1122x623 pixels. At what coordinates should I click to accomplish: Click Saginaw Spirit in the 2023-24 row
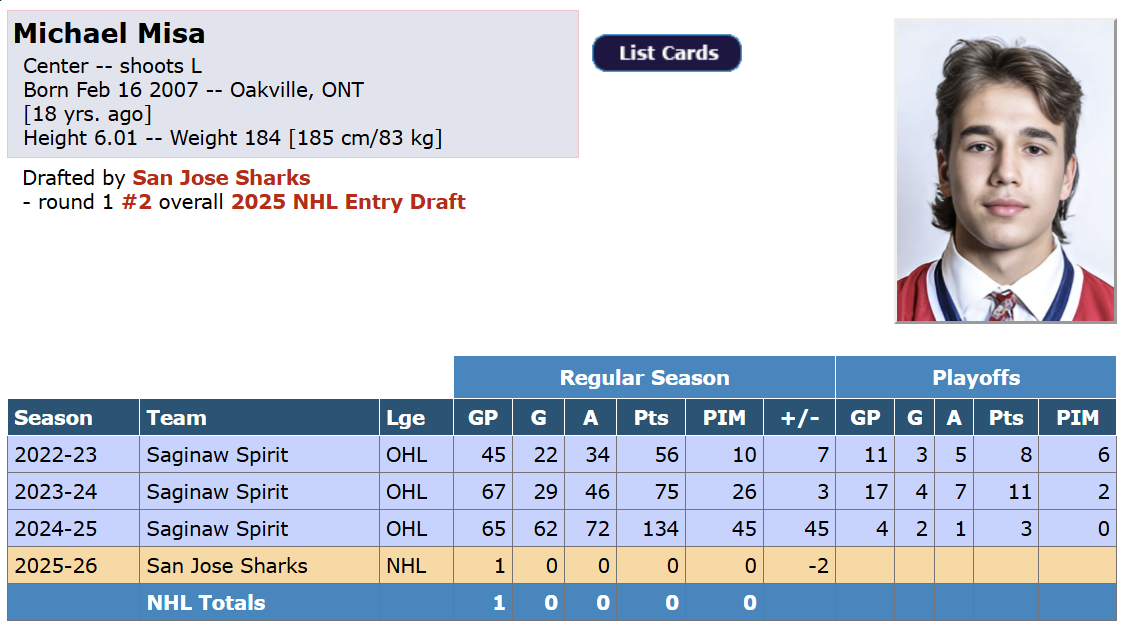click(217, 492)
